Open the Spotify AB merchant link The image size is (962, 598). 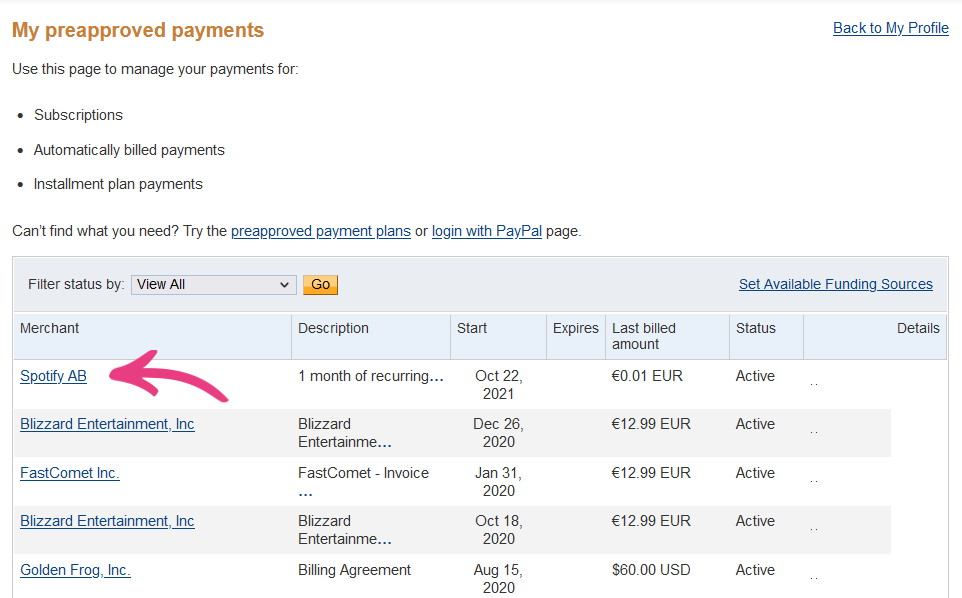pos(53,376)
